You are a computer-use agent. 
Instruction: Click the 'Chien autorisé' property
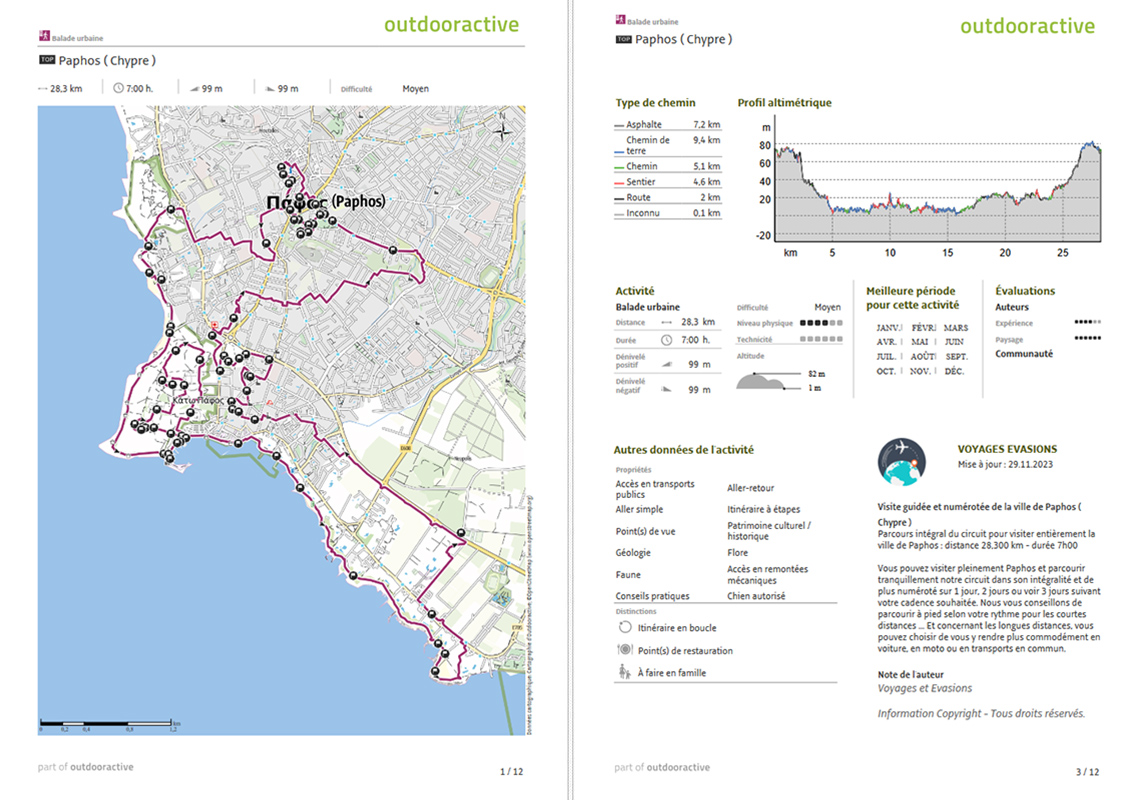coord(756,596)
